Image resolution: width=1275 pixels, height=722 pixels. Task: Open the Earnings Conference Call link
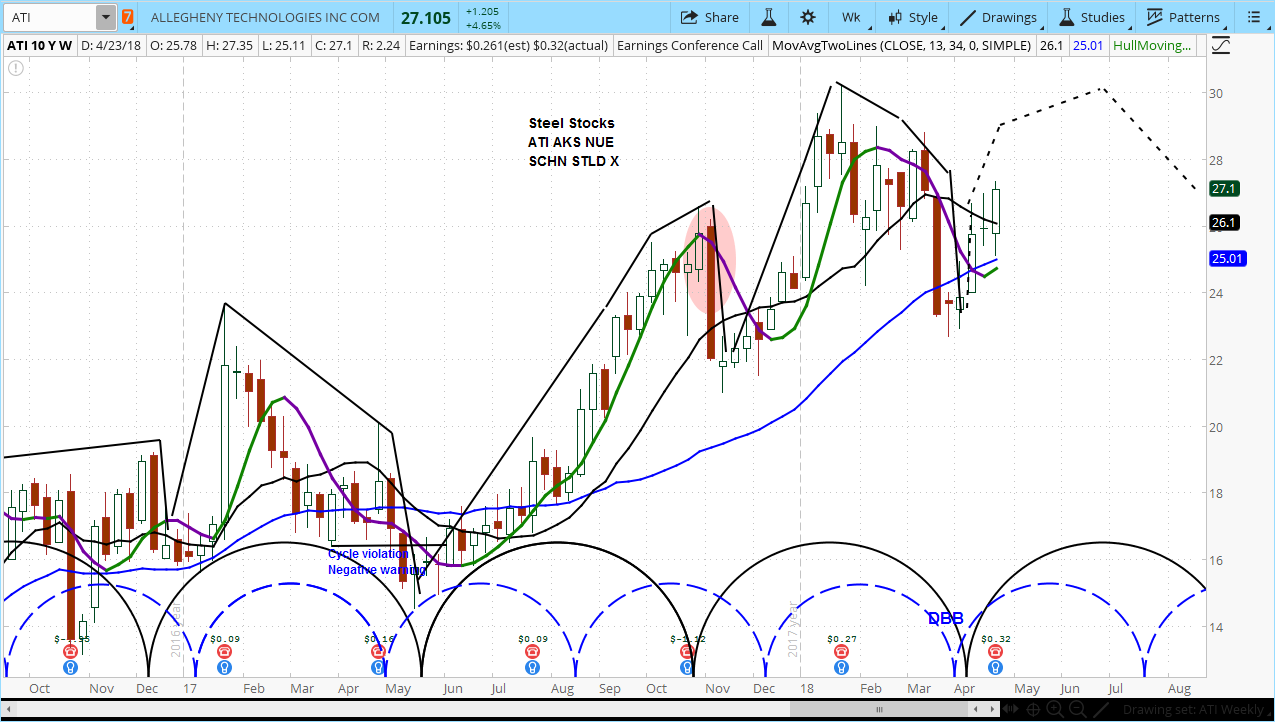(689, 45)
